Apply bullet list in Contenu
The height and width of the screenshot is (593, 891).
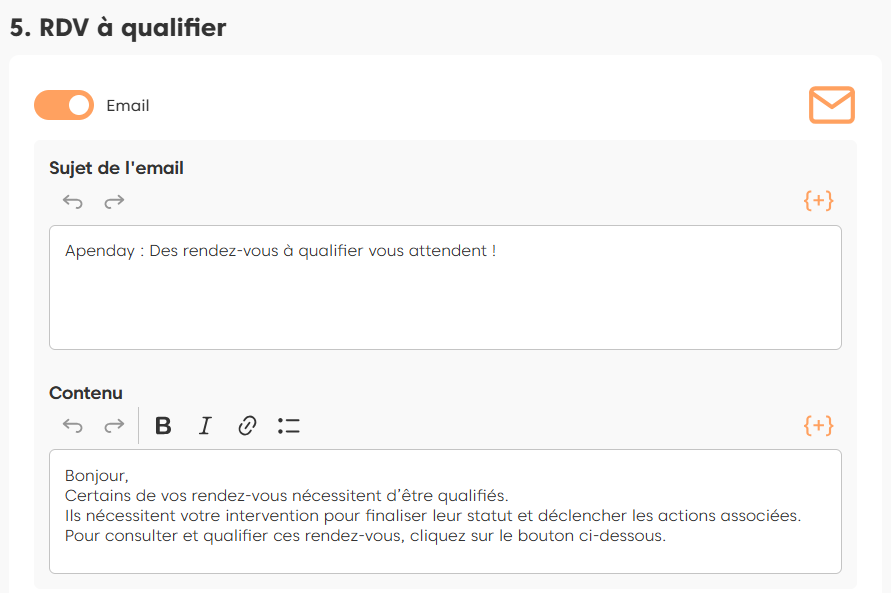289,426
